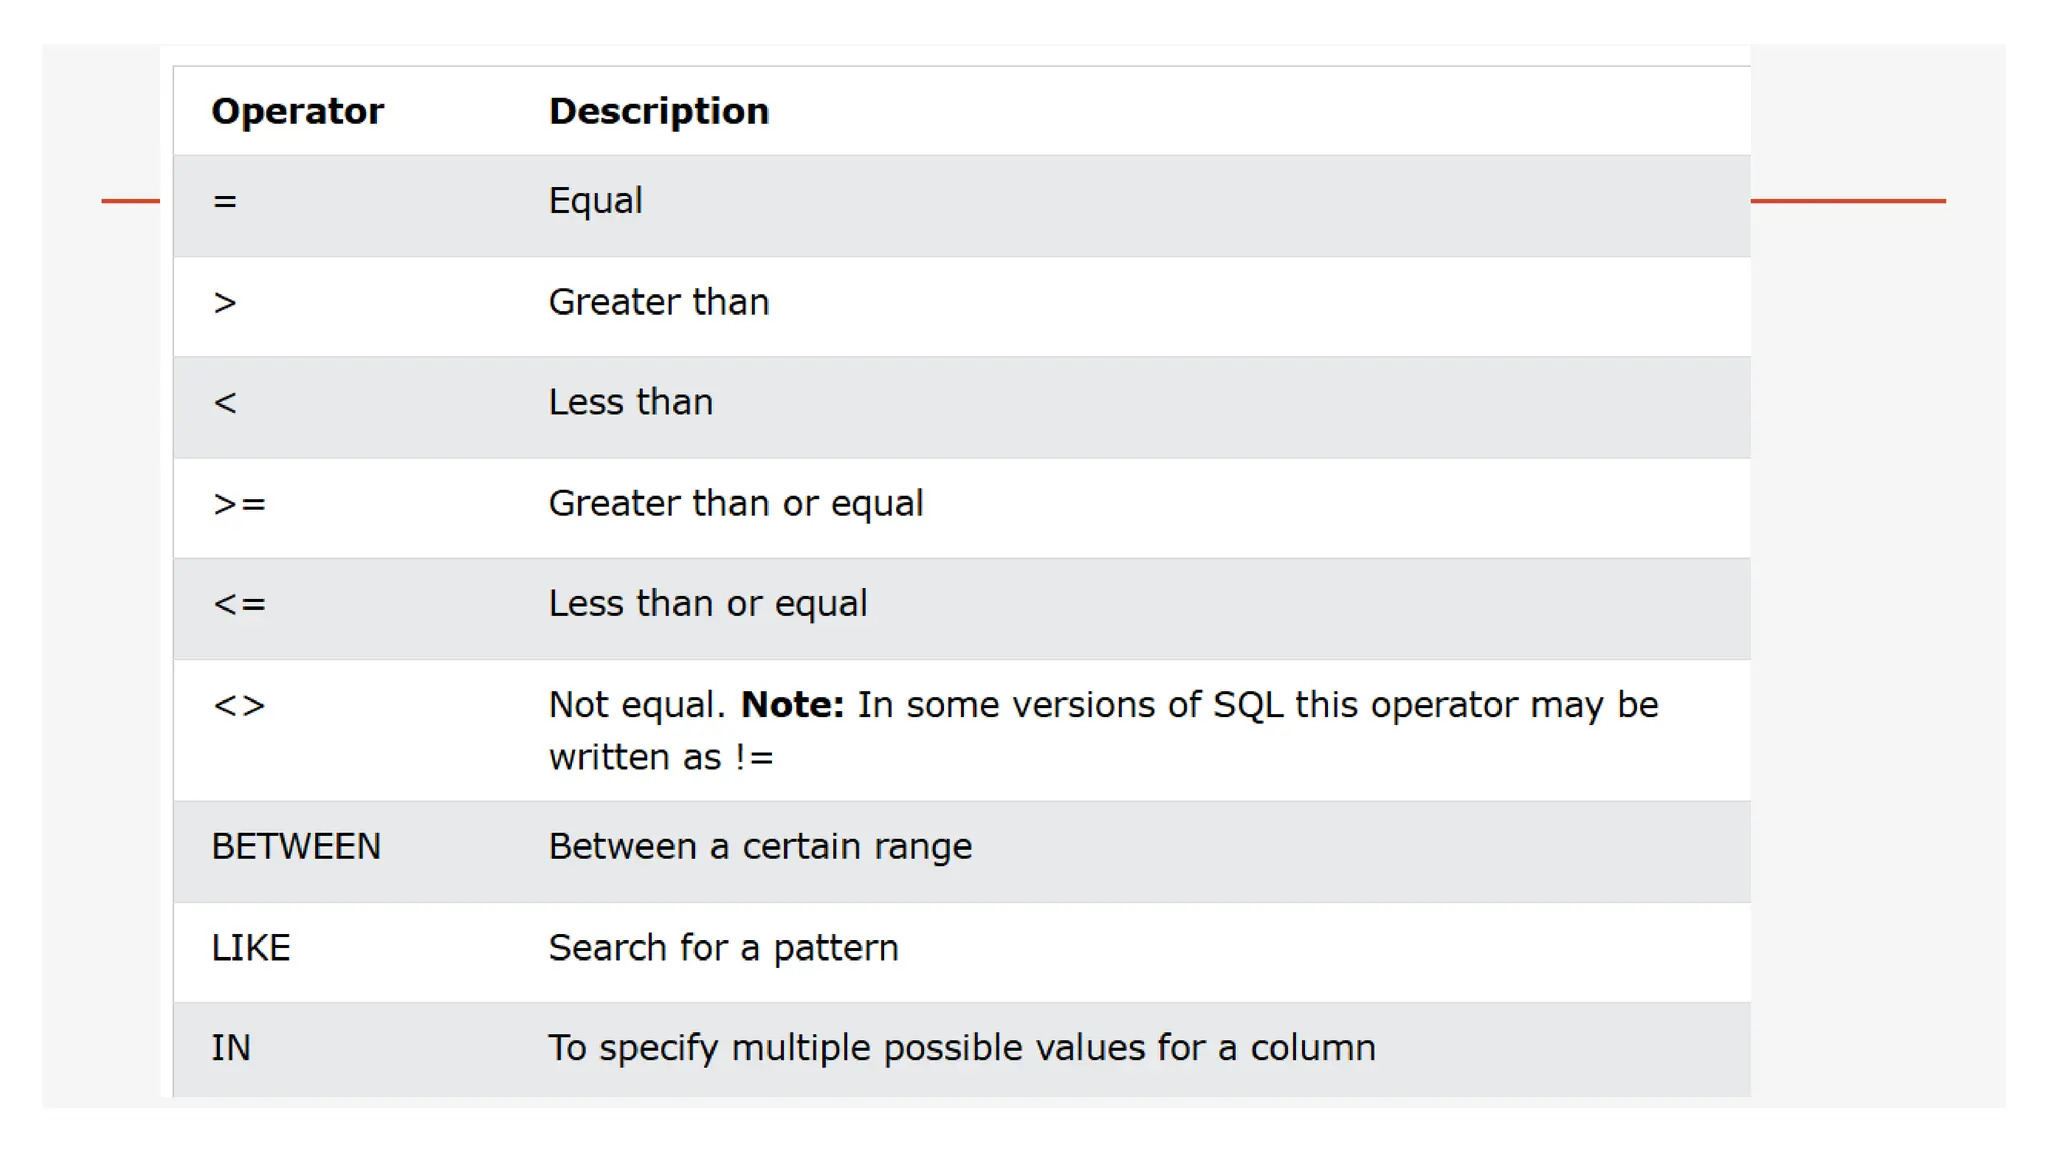
Task: Click the Description column header
Action: (x=658, y=111)
